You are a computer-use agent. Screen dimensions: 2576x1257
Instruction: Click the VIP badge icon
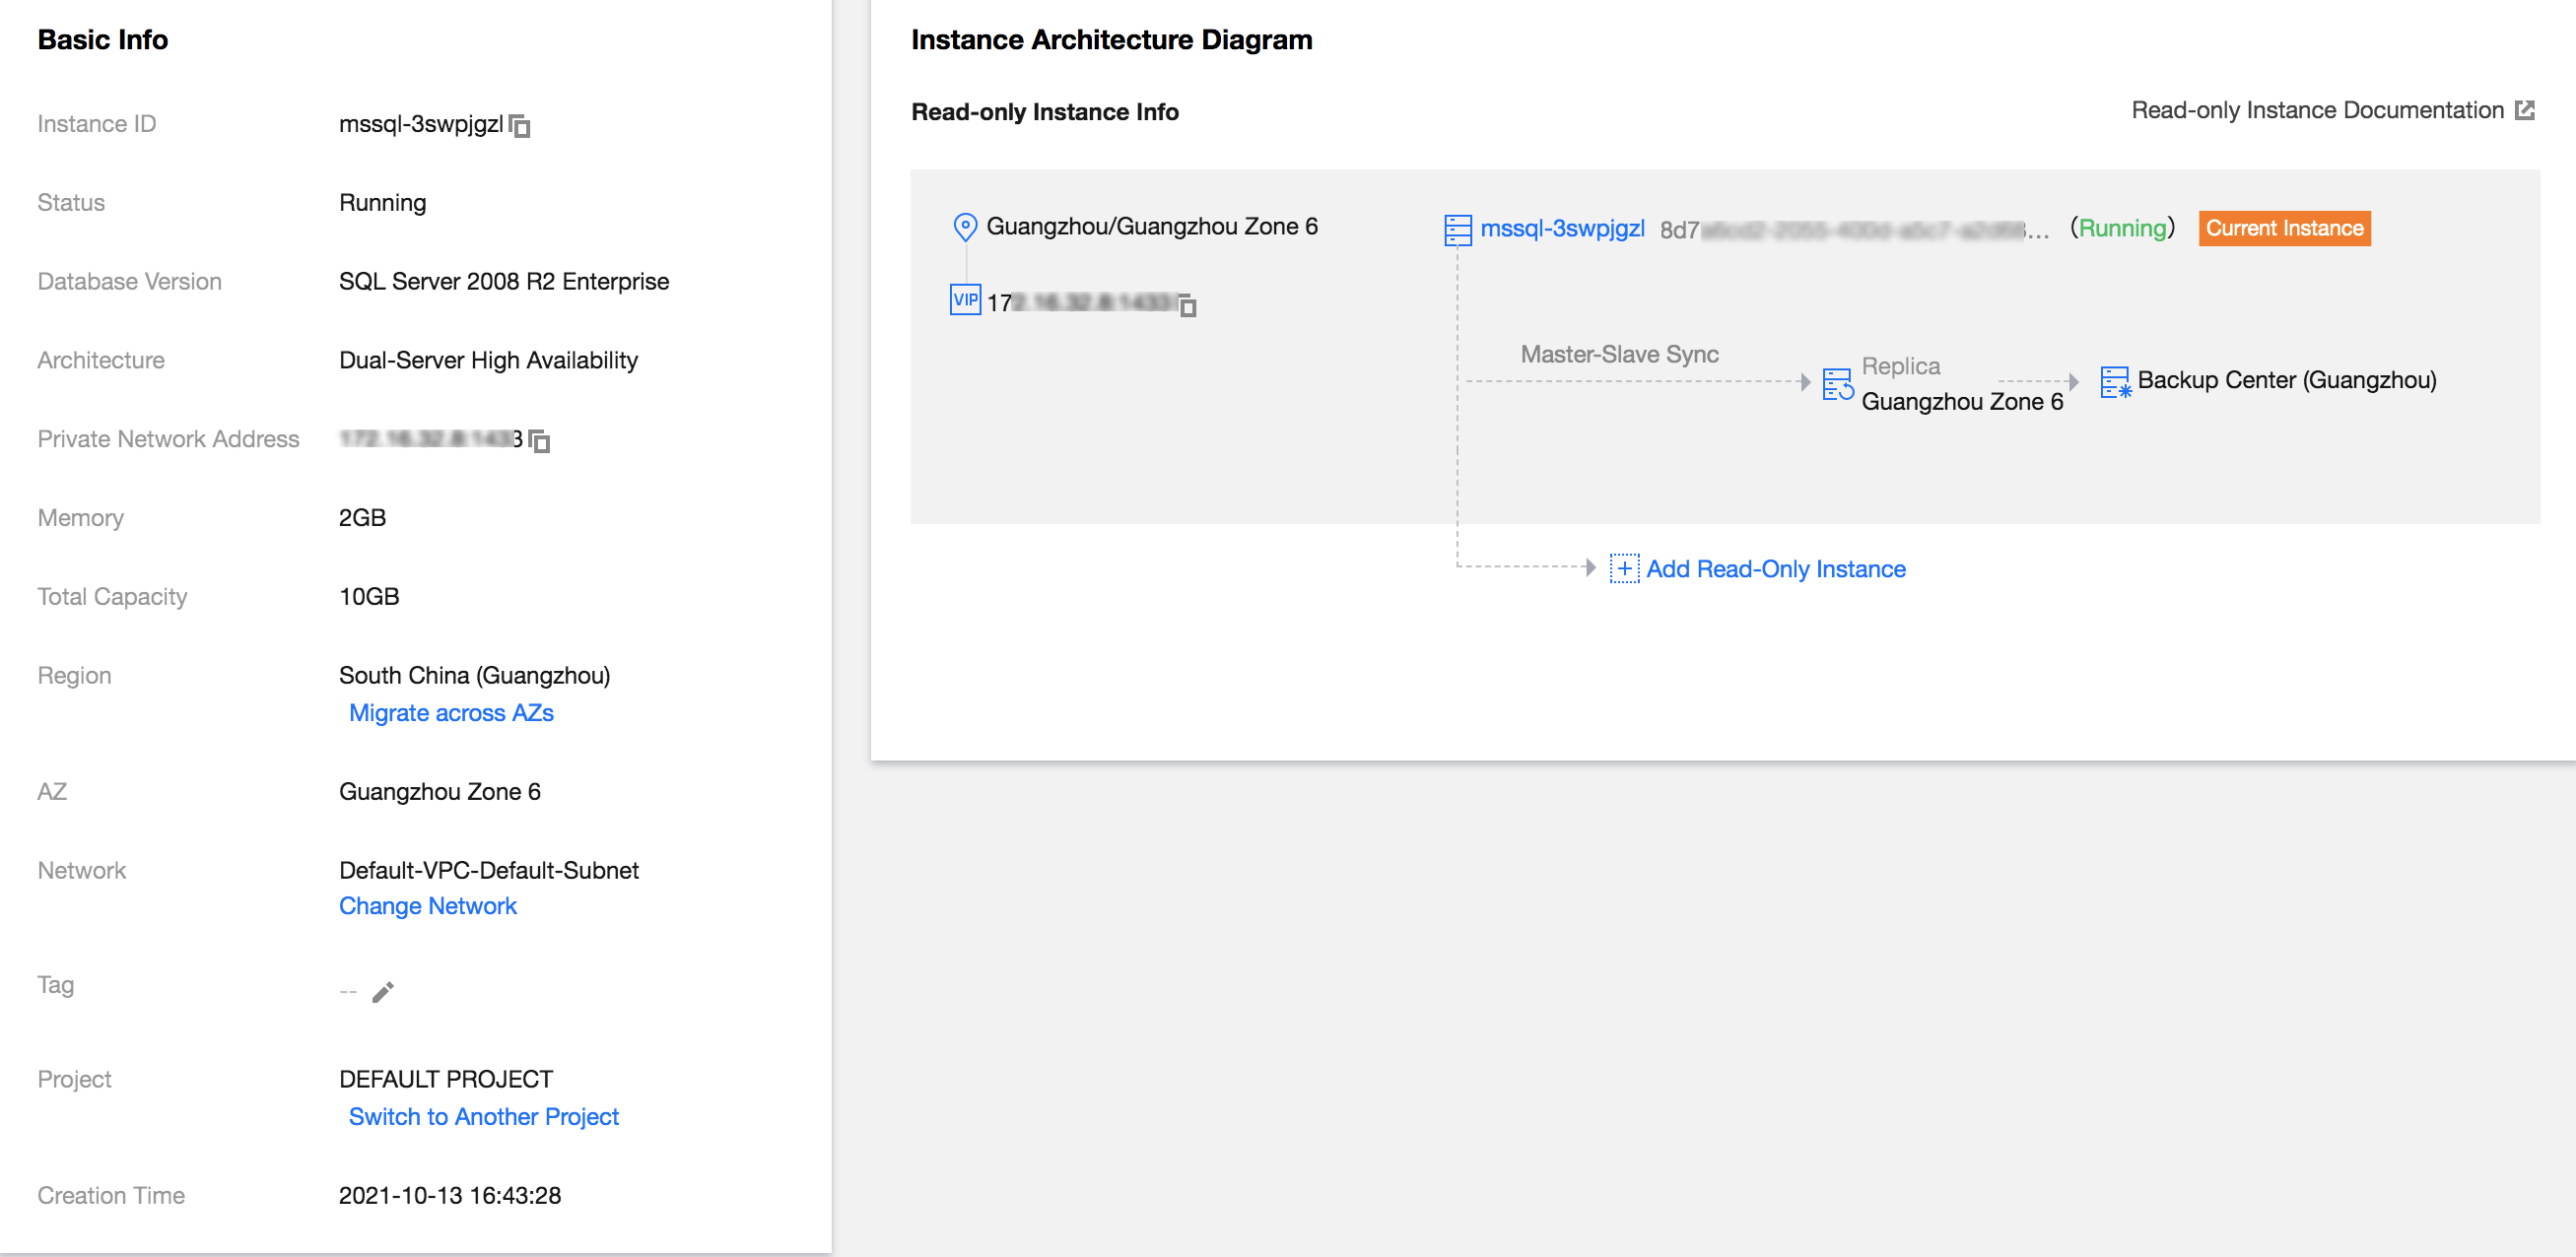(x=964, y=300)
